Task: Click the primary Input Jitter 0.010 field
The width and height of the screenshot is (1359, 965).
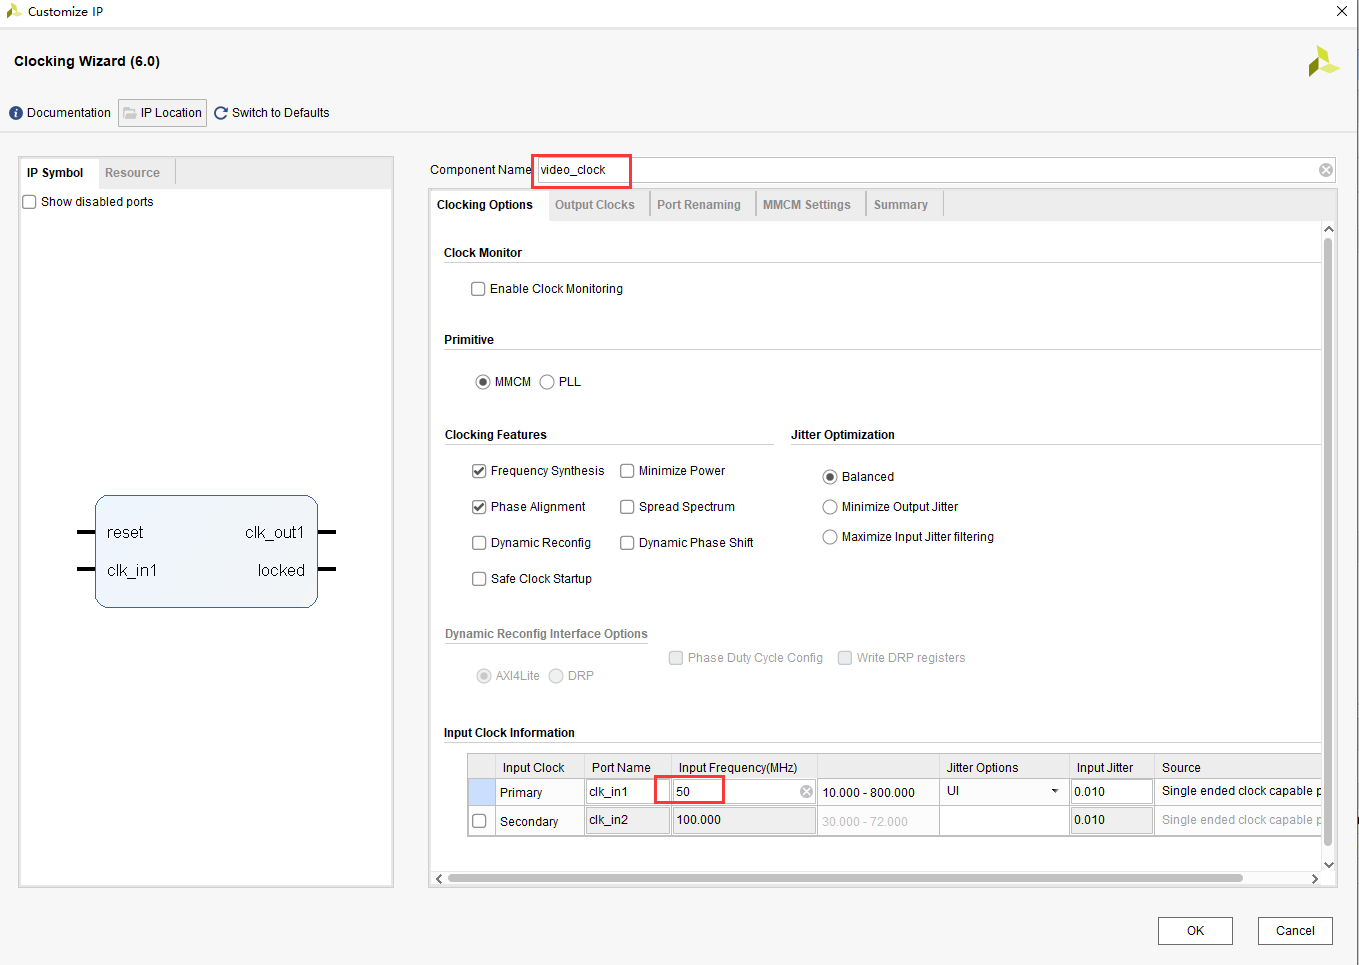Action: pyautogui.click(x=1111, y=791)
